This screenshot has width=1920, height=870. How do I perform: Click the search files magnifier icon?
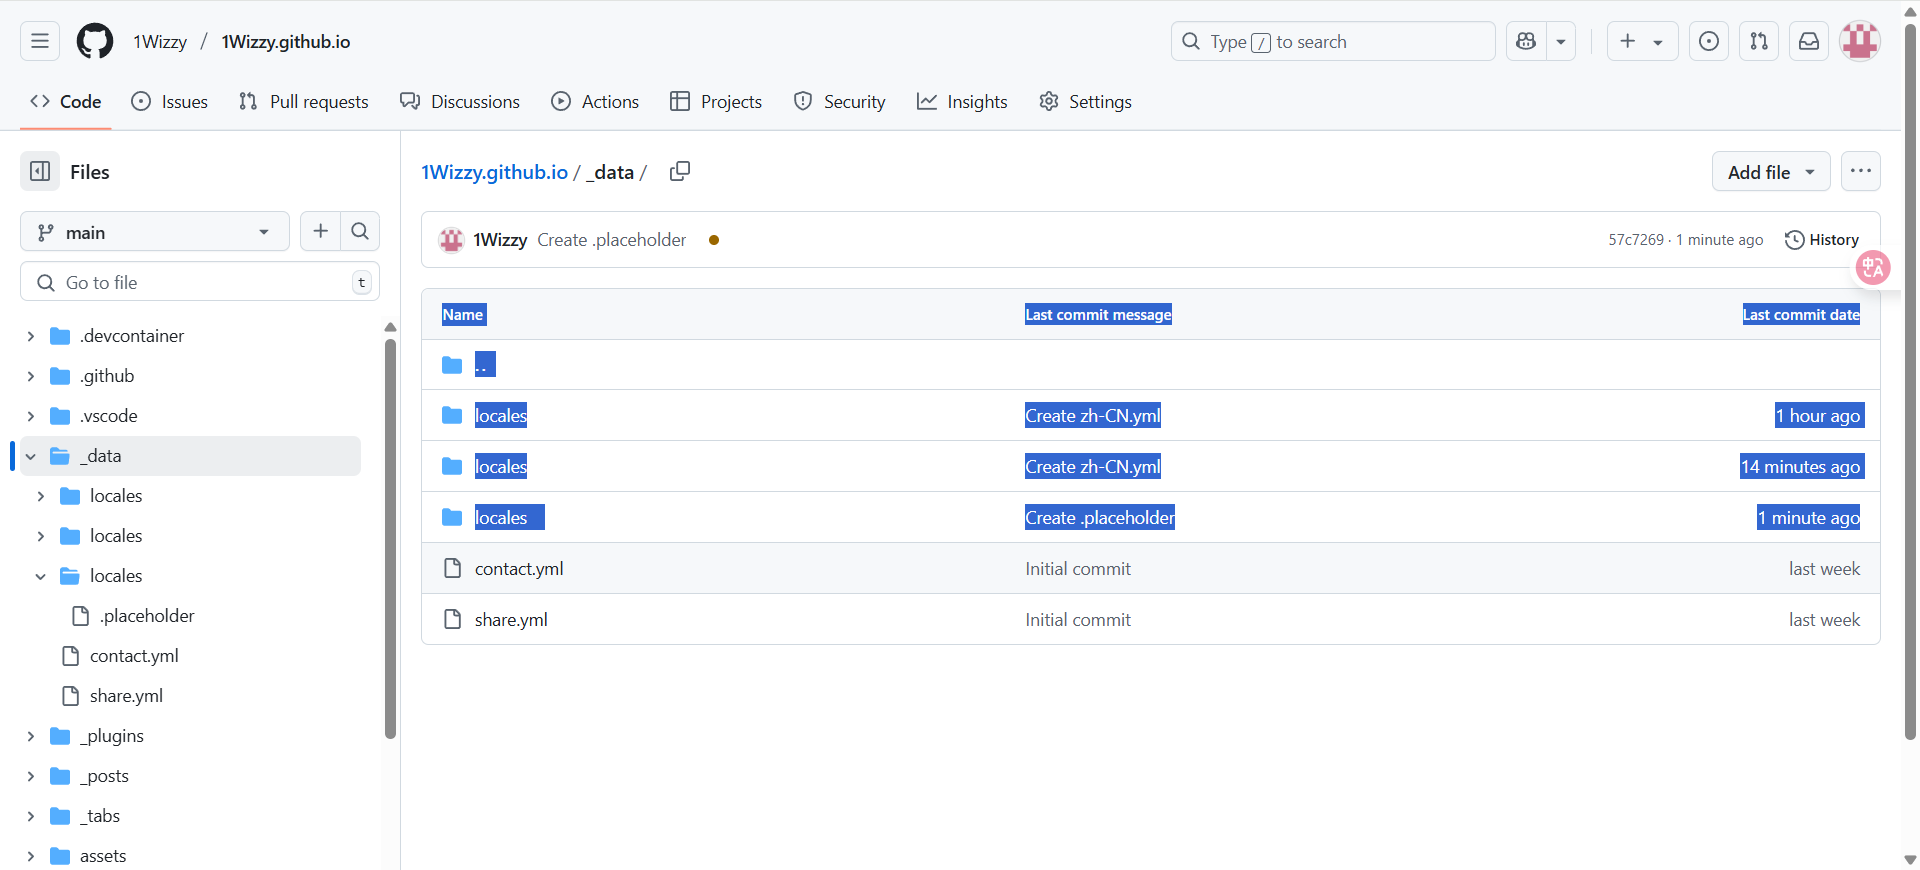pos(360,232)
